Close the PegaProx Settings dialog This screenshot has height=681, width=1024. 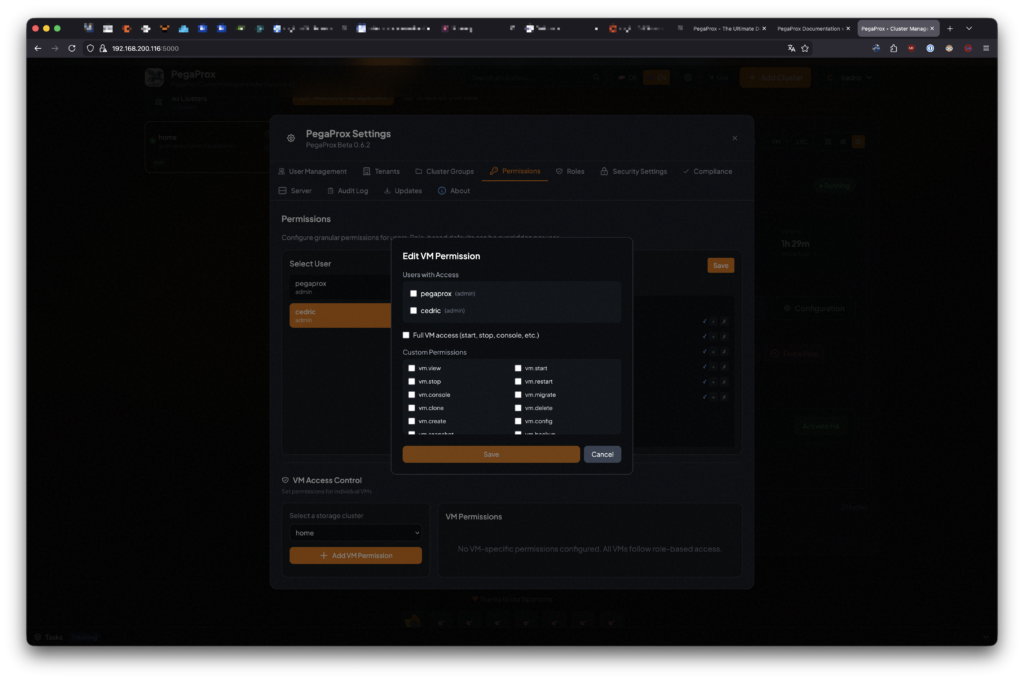click(734, 138)
